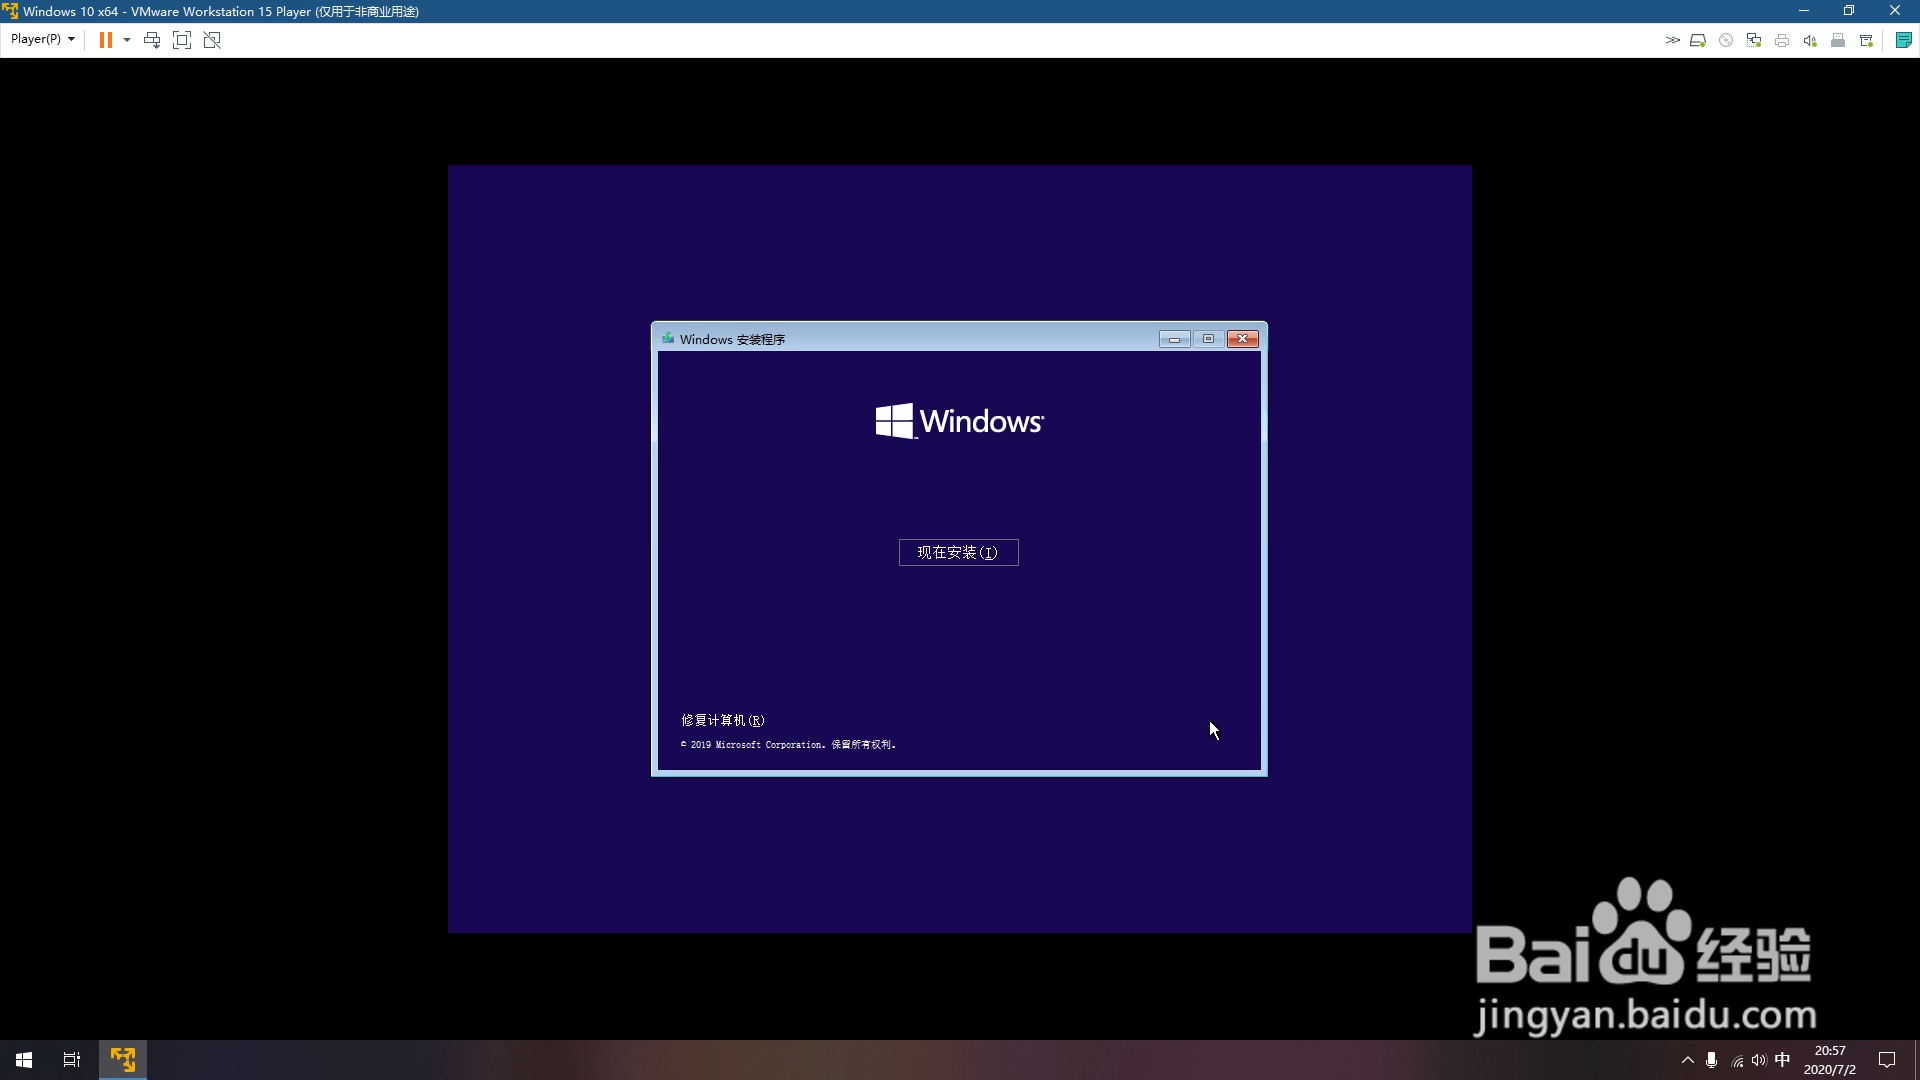This screenshot has height=1080, width=1920.
Task: Restore down the VMware Player window
Action: [1849, 11]
